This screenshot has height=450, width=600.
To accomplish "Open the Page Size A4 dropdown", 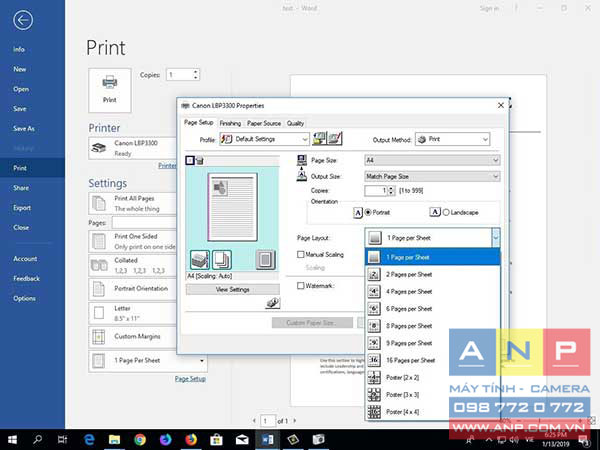I will [x=432, y=160].
